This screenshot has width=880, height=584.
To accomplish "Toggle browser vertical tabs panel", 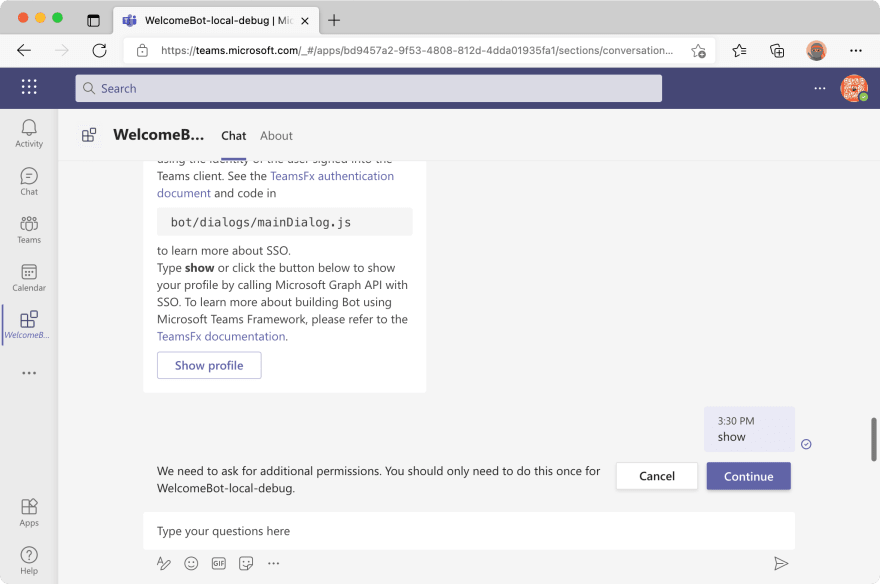I will (x=93, y=20).
